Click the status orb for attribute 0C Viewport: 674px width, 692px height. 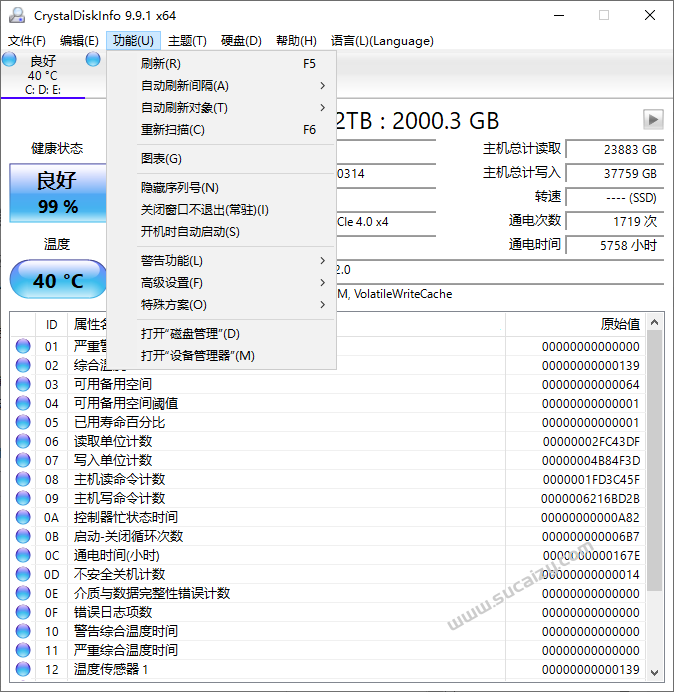pos(23,555)
